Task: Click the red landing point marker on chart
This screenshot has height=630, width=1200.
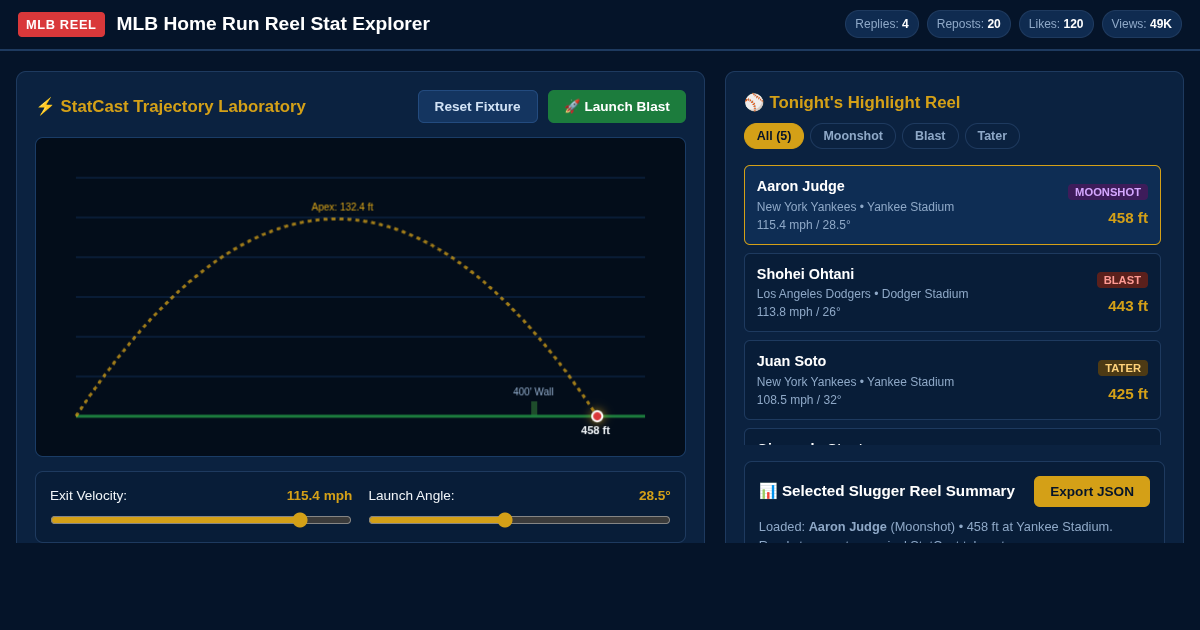Action: tap(597, 416)
